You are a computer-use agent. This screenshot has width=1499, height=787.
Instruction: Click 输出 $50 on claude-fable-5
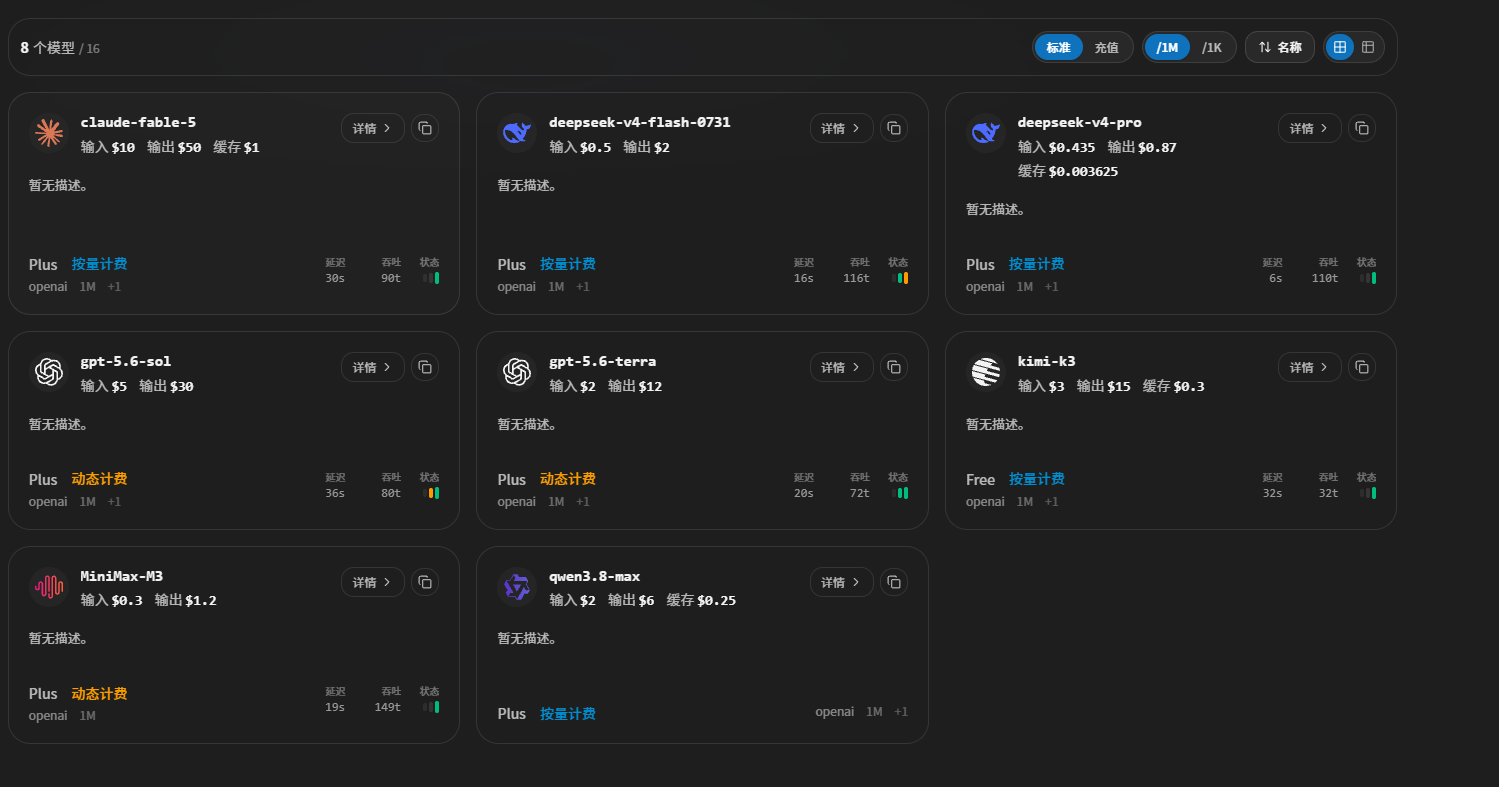[x=174, y=147]
